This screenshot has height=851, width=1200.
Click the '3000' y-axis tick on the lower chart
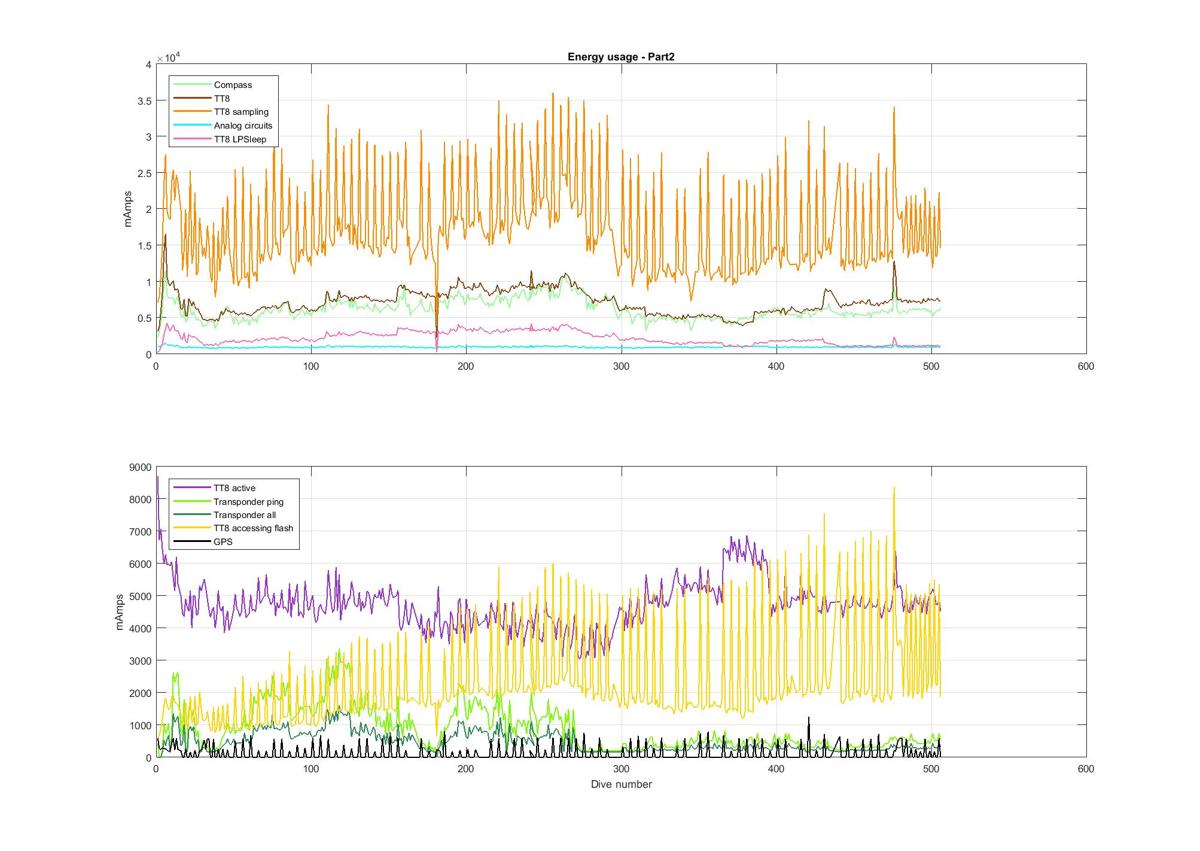[140, 661]
